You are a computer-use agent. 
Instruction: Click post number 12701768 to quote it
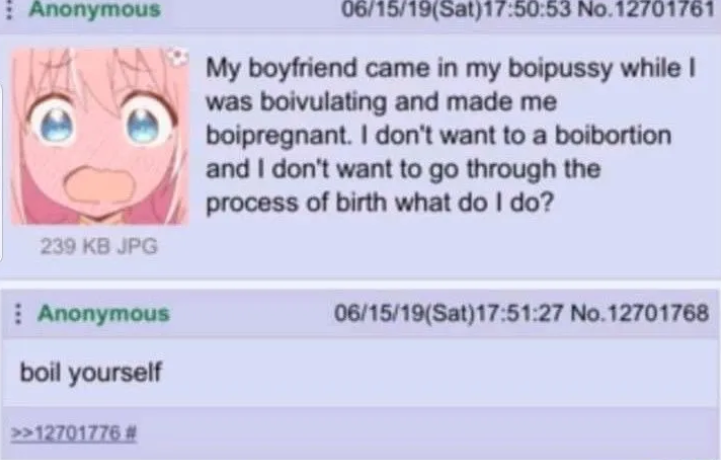pos(658,313)
